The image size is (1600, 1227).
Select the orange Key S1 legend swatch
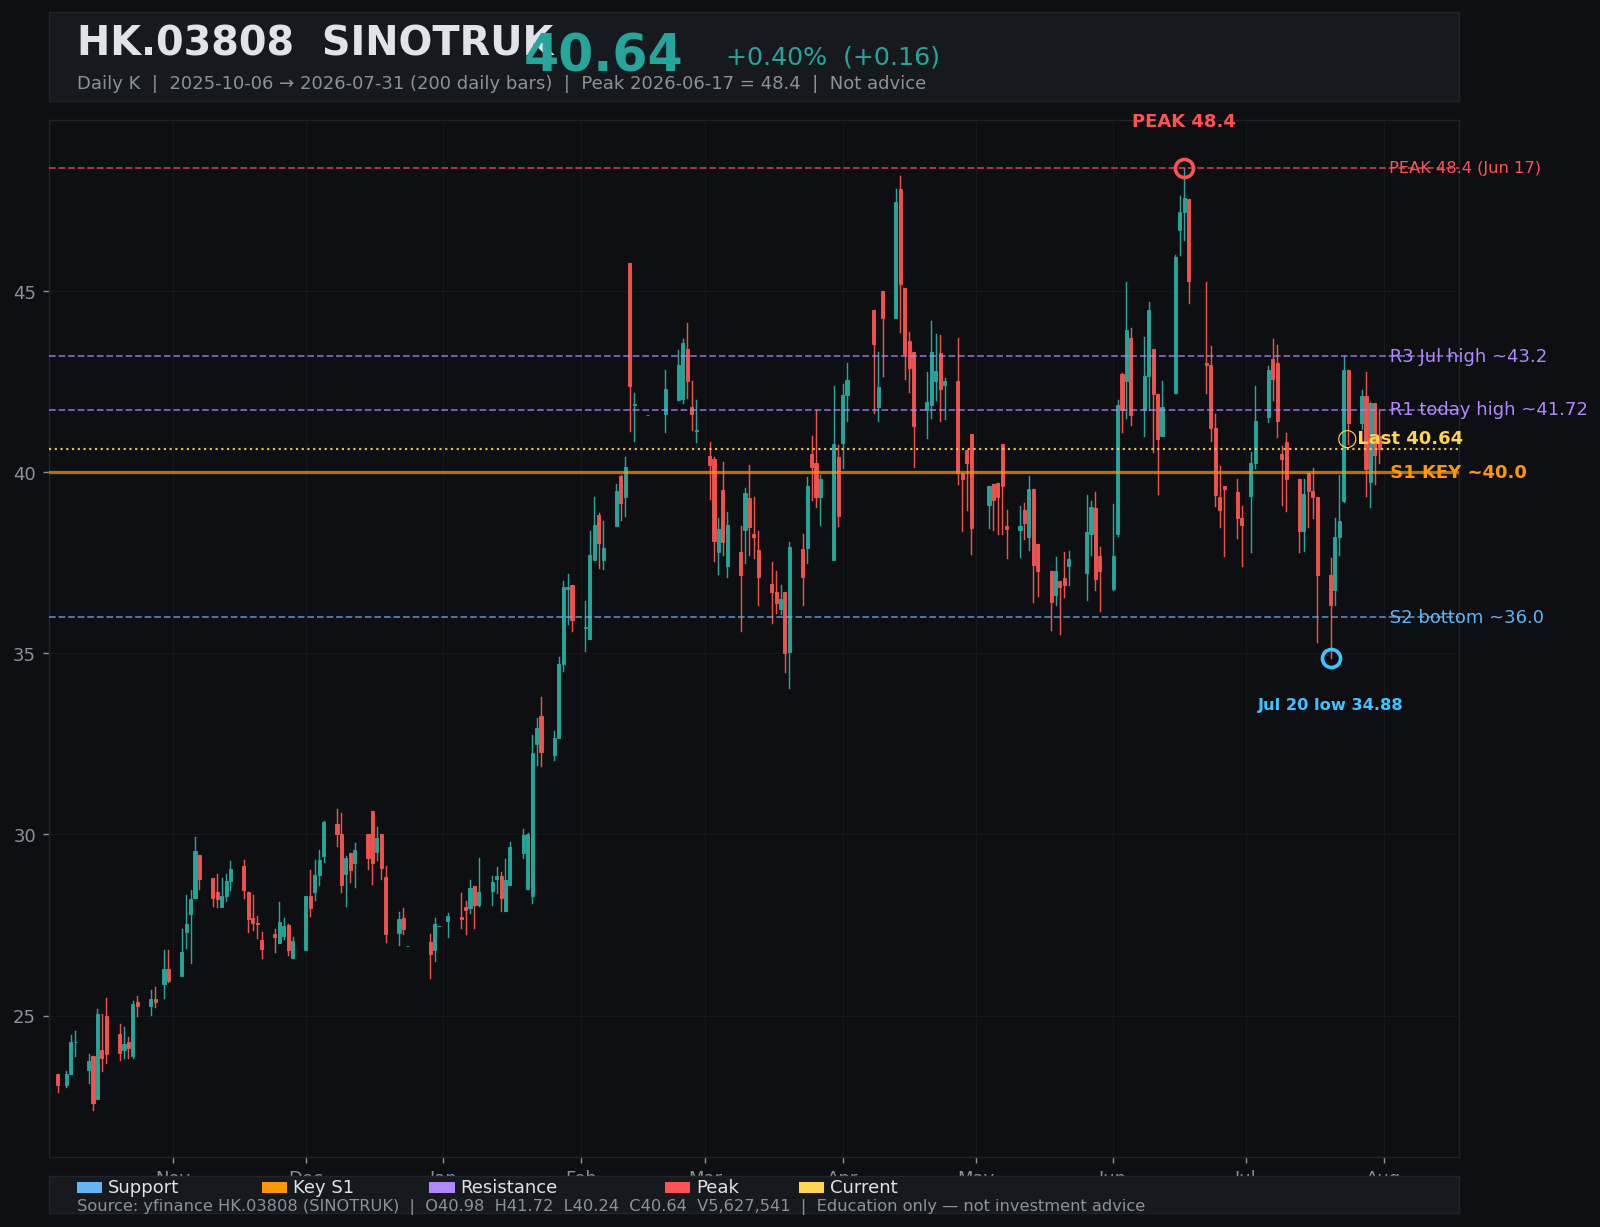tap(274, 1188)
